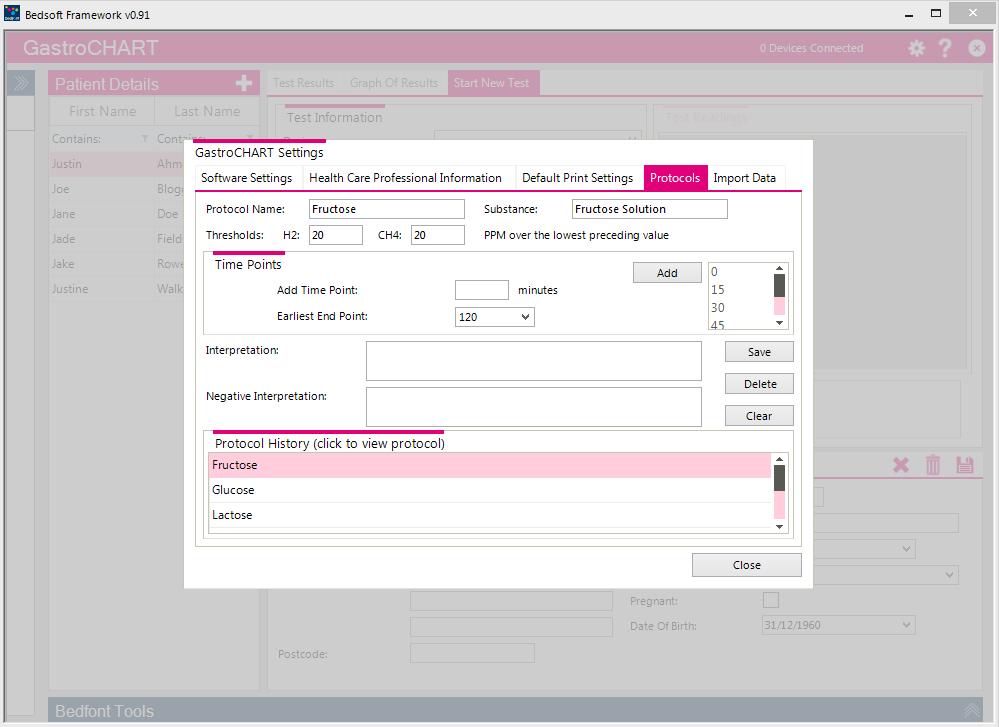The width and height of the screenshot is (999, 727).
Task: Click Negative Interpretation text box
Action: click(x=534, y=407)
